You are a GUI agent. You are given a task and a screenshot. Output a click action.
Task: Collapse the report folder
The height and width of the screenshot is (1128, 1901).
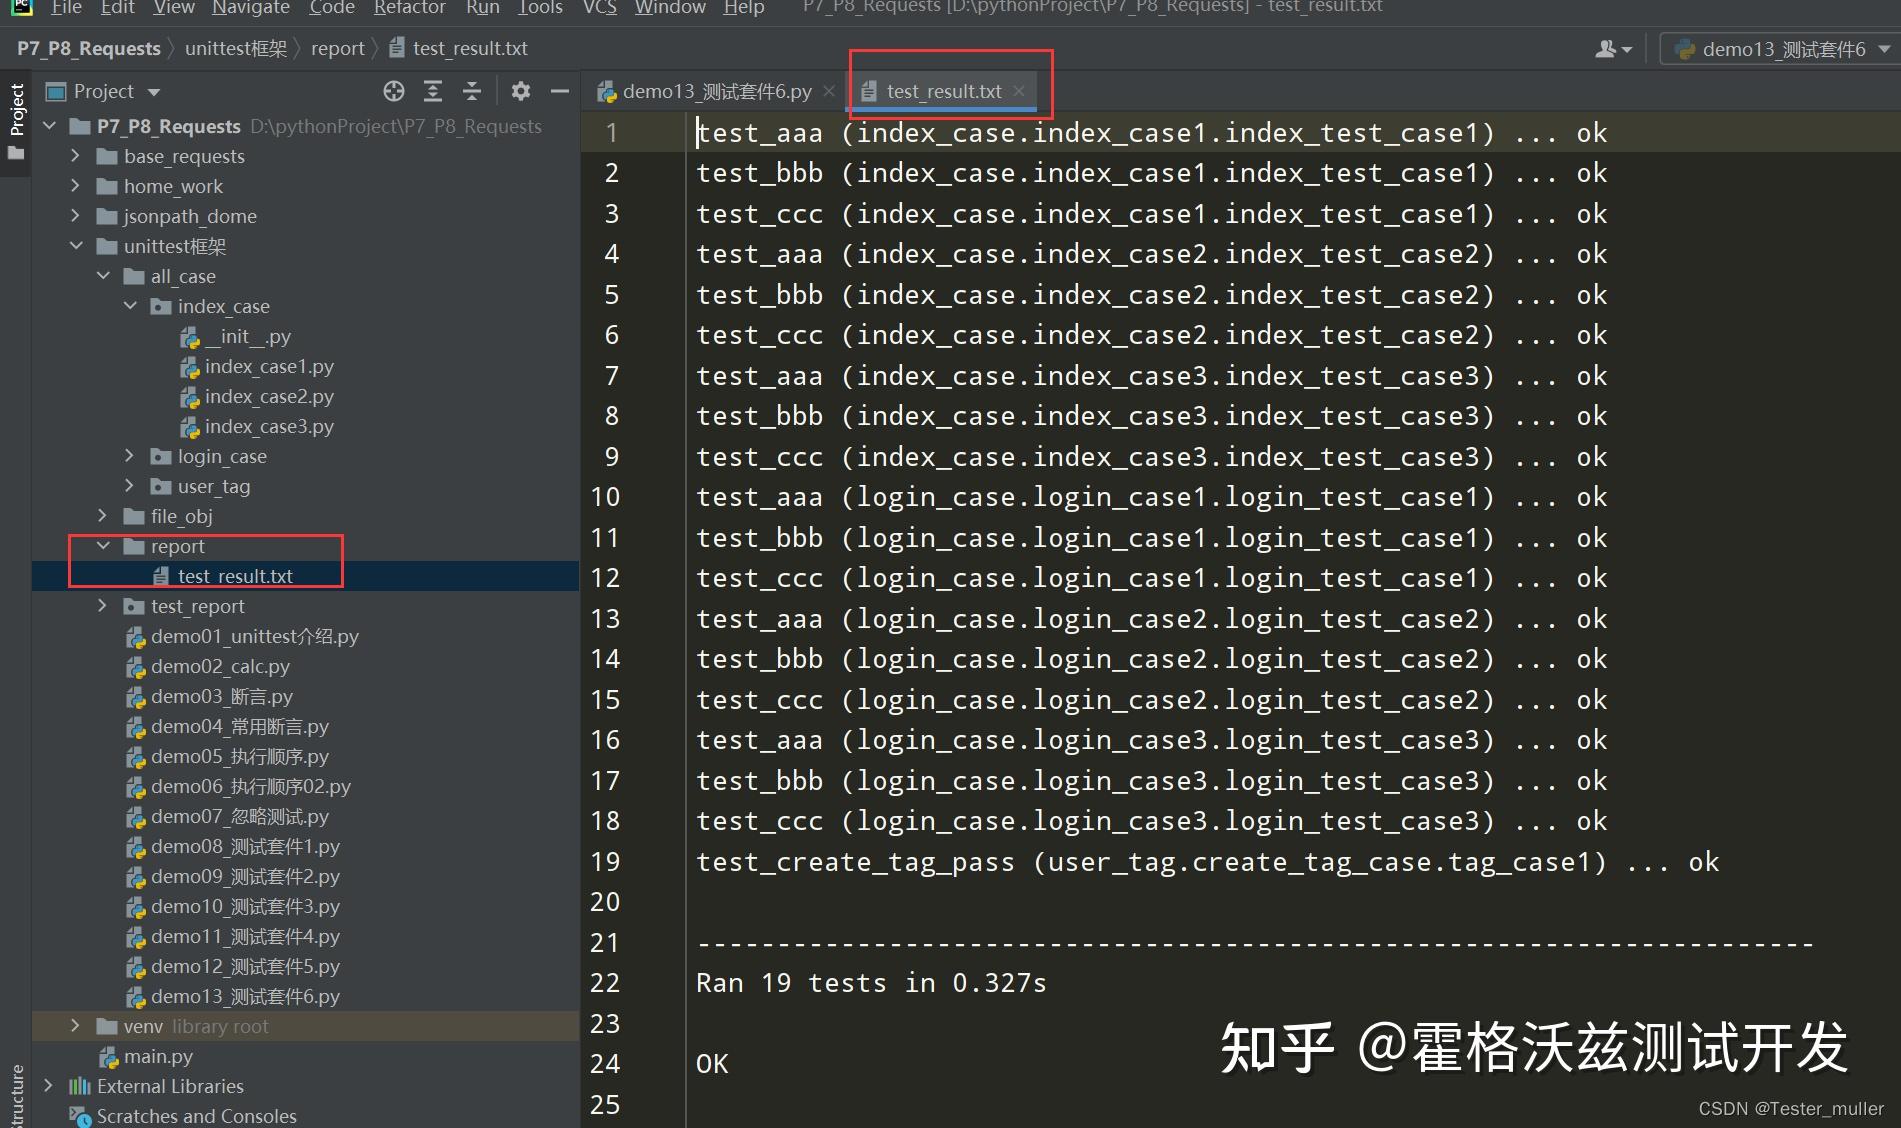tap(103, 546)
